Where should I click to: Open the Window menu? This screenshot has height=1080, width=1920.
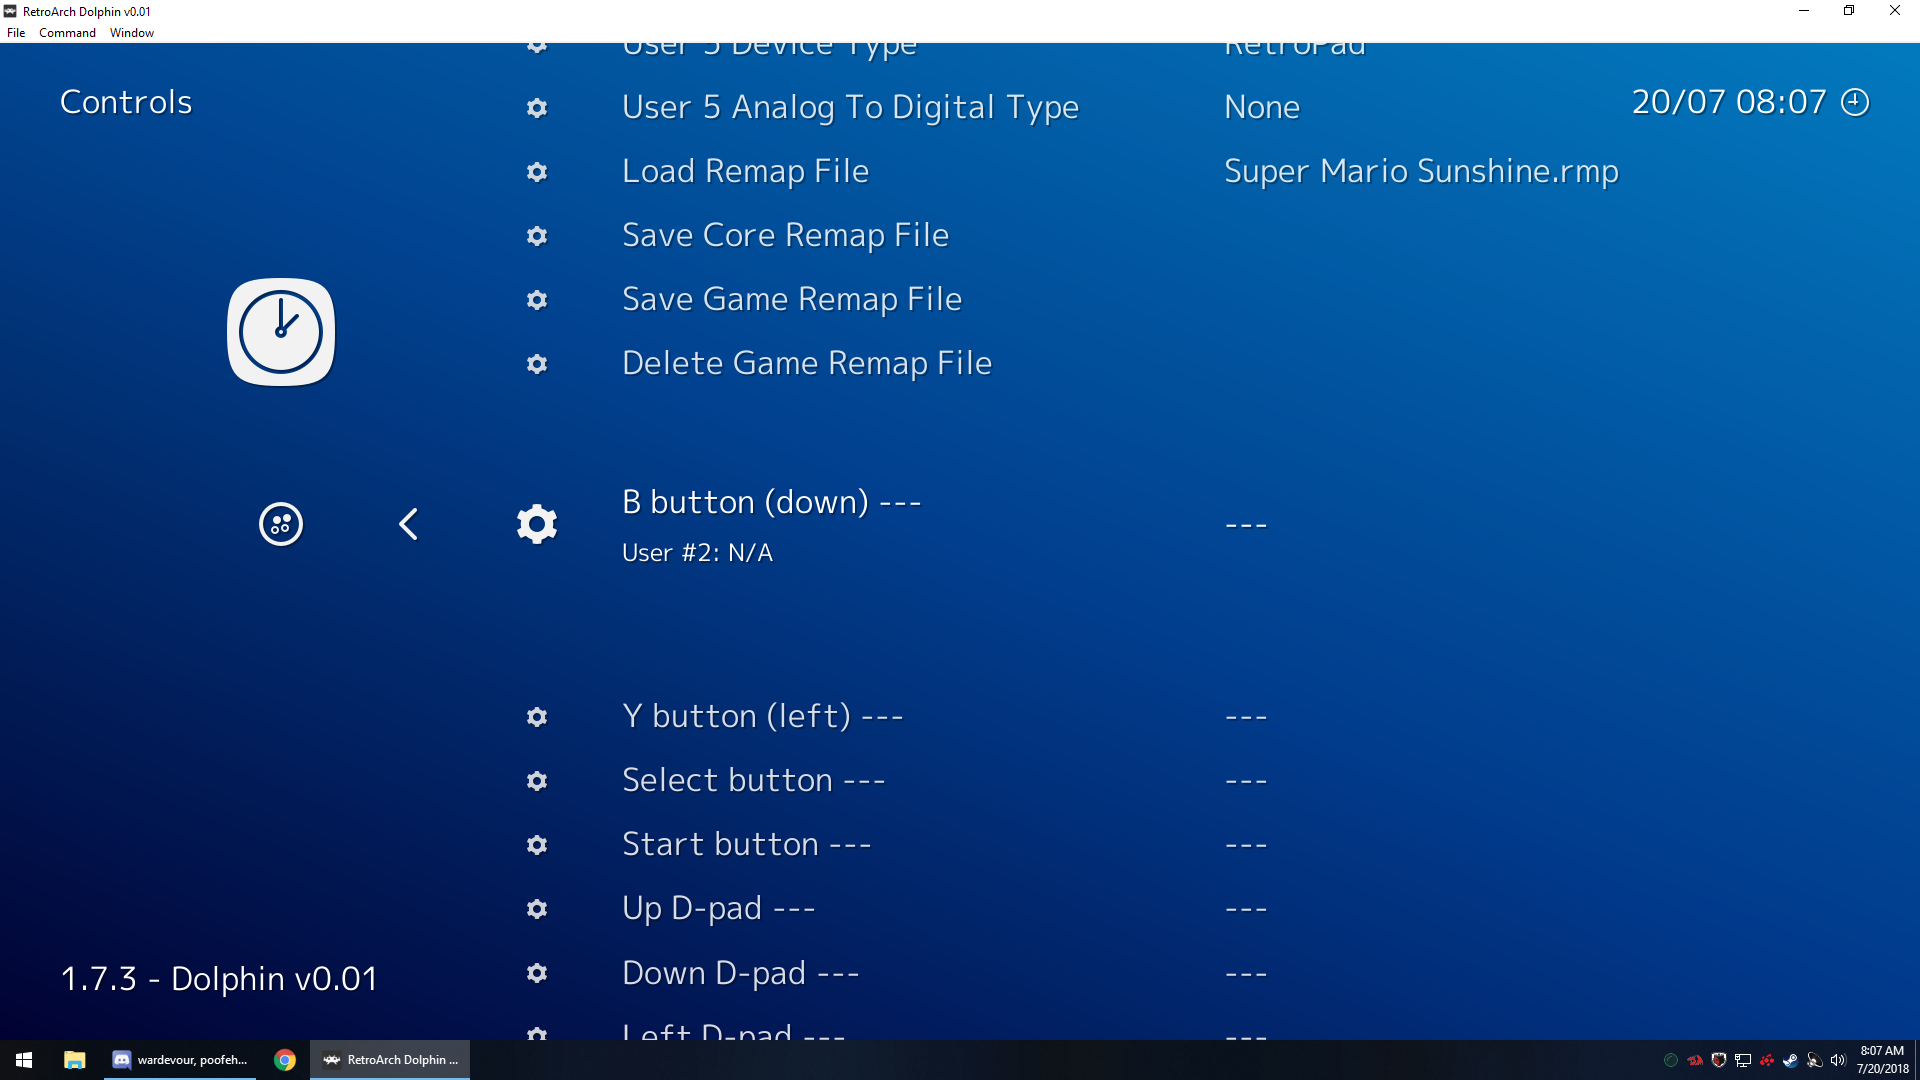(x=131, y=32)
